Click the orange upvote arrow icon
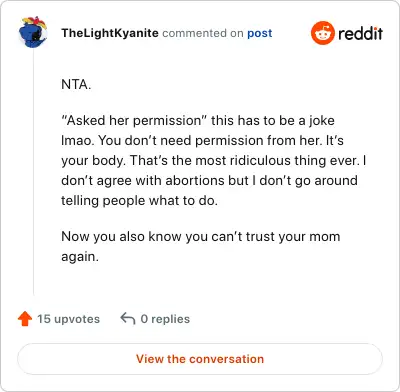The height and width of the screenshot is (392, 400). (25, 319)
